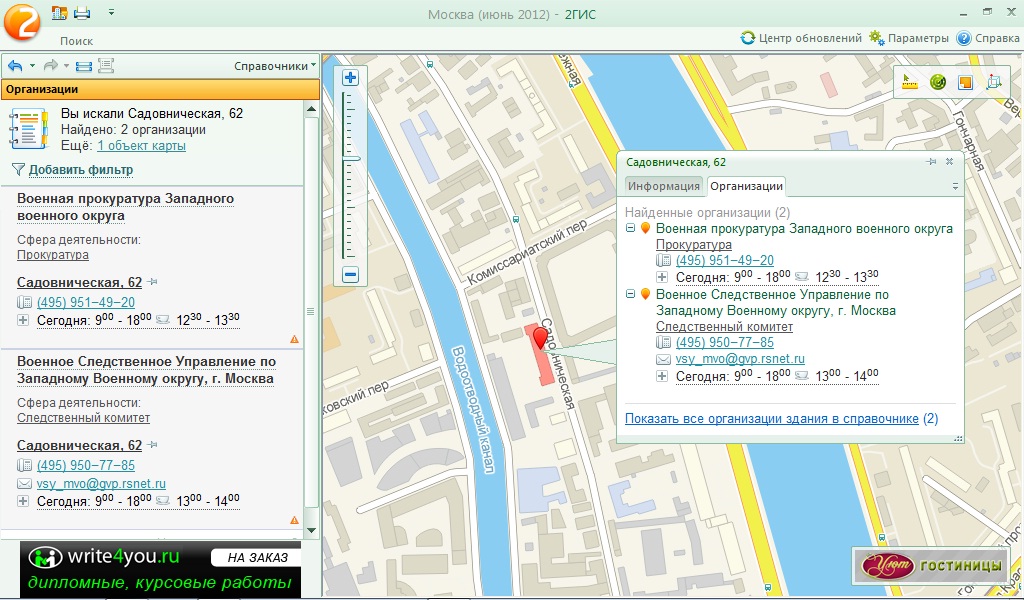Viewport: 1024px width, 600px height.
Task: Click the orange square map tool icon
Action: [x=965, y=83]
